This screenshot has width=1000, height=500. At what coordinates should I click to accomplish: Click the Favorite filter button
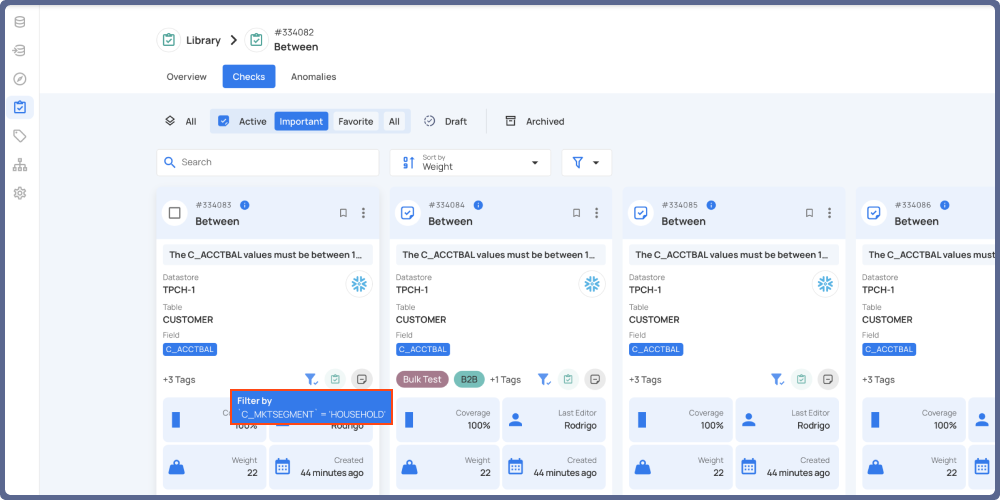tap(355, 121)
